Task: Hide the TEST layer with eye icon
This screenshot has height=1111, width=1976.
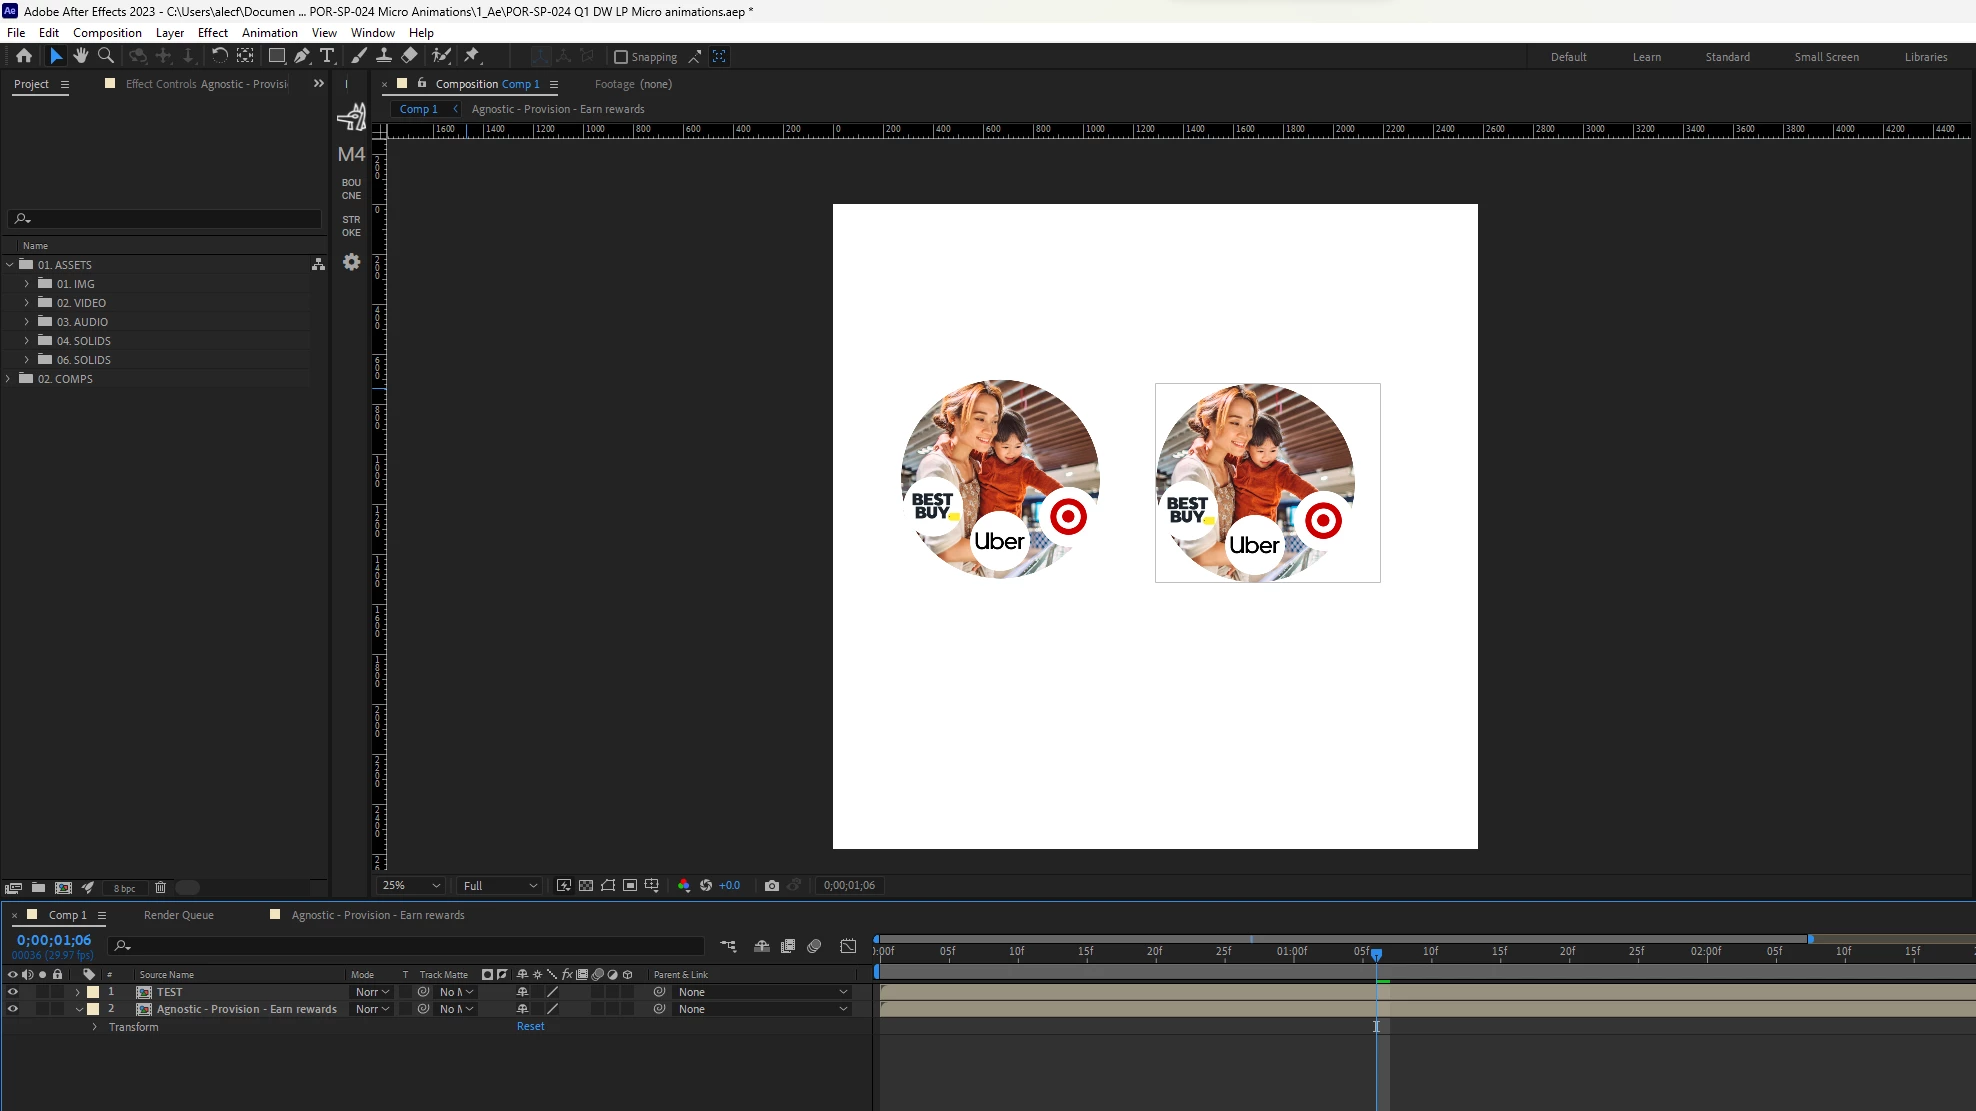Action: pos(13,992)
